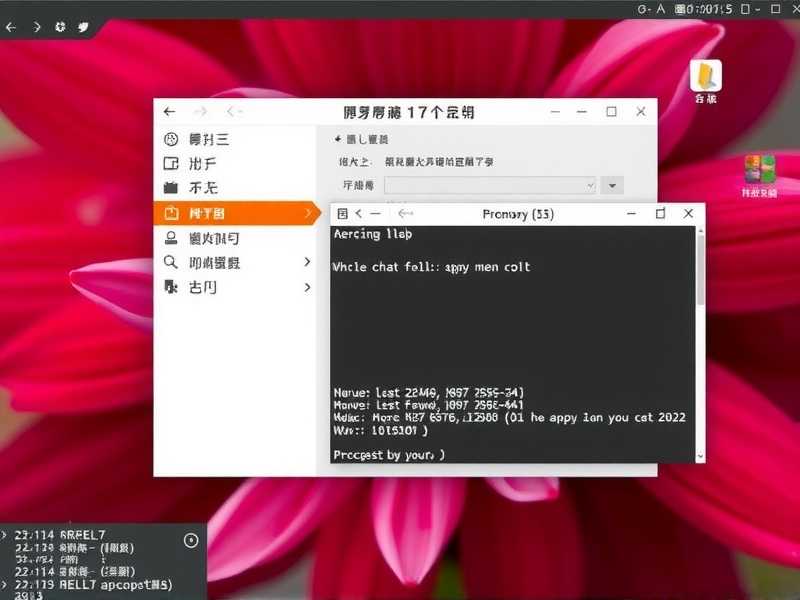This screenshot has height=600, width=800.
Task: Click the search magnifier icon in the sidebar
Action: coord(172,262)
